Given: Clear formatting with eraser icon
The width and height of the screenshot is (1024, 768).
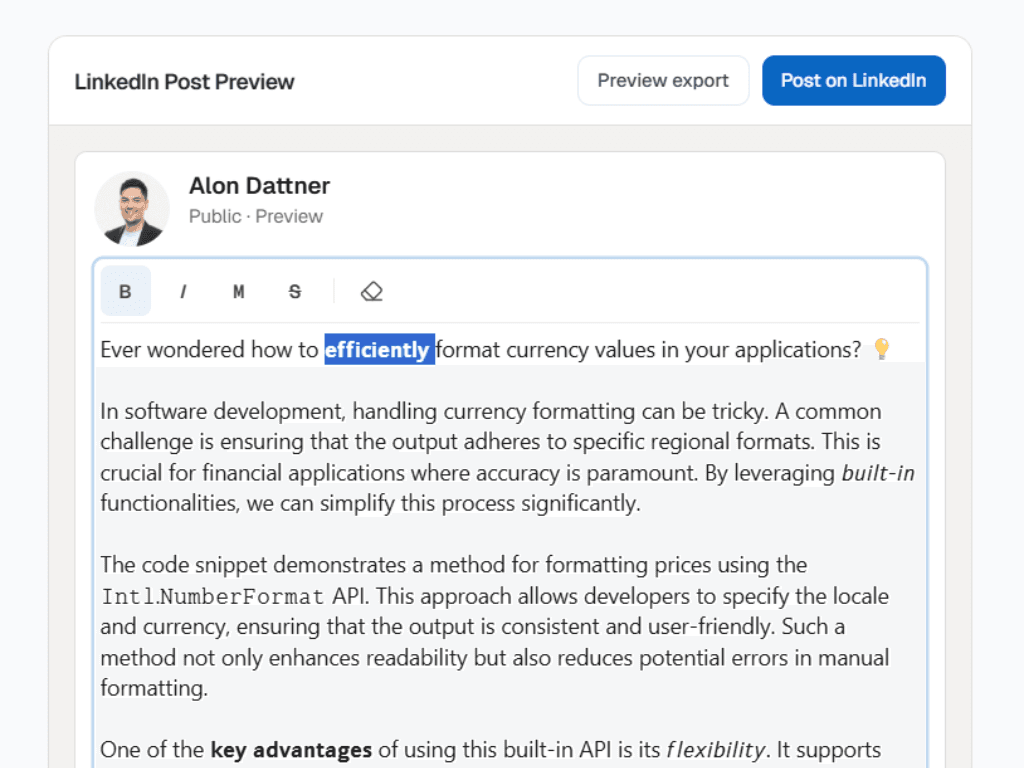Looking at the screenshot, I should [372, 291].
